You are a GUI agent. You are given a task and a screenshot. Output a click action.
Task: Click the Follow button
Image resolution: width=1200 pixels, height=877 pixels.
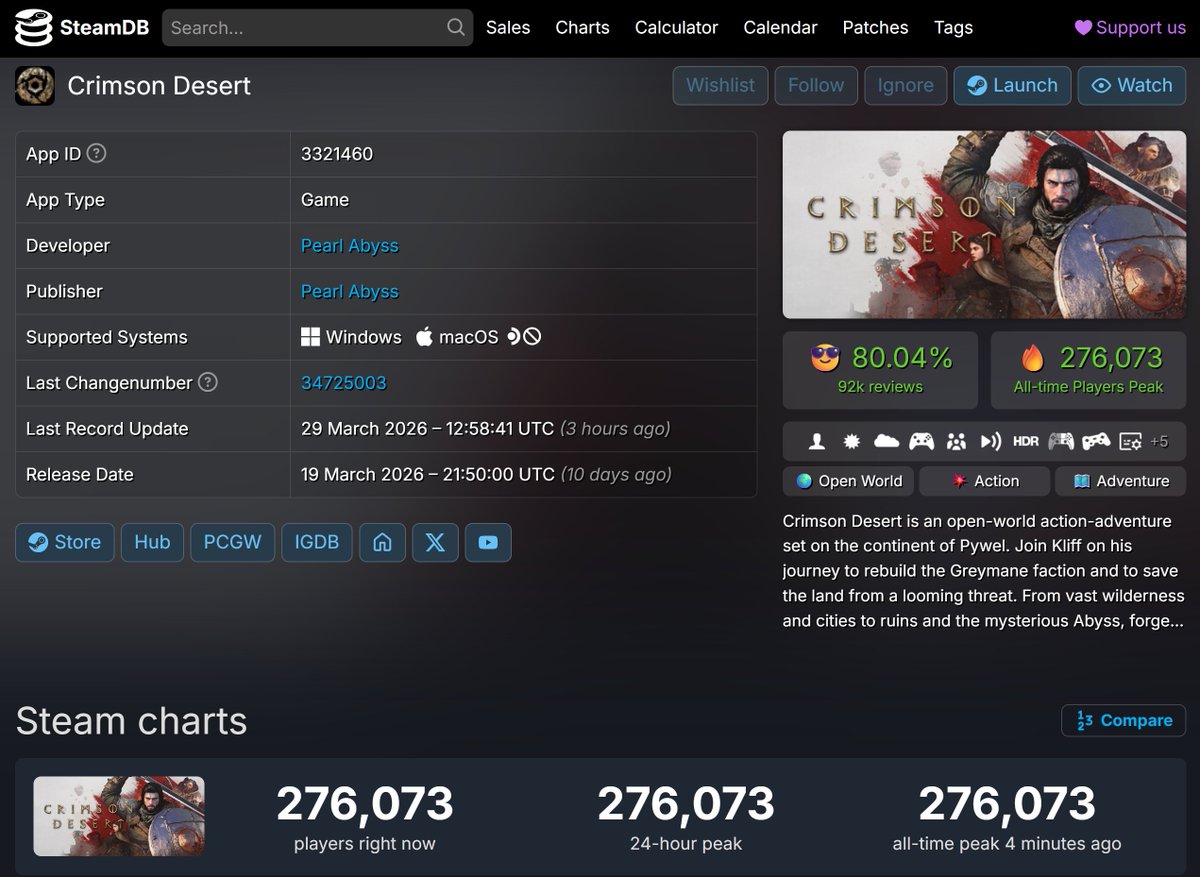click(816, 86)
